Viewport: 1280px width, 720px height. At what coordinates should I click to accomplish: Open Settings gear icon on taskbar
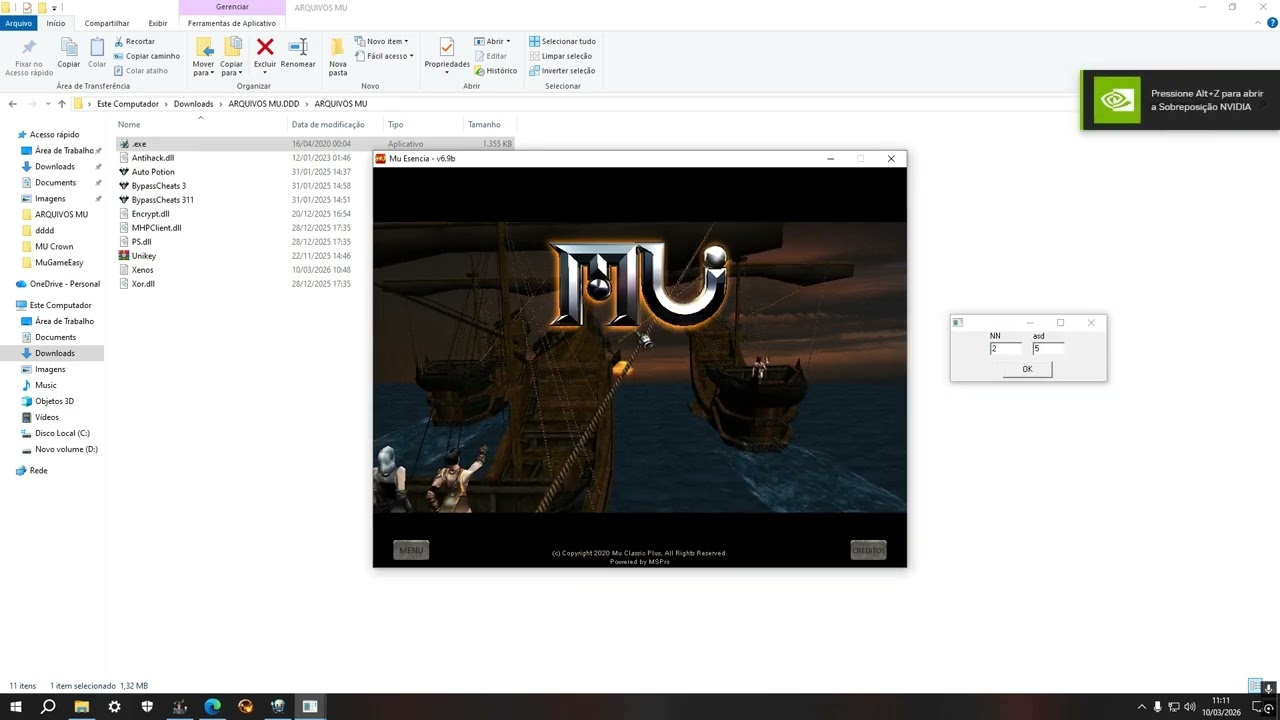[x=114, y=707]
